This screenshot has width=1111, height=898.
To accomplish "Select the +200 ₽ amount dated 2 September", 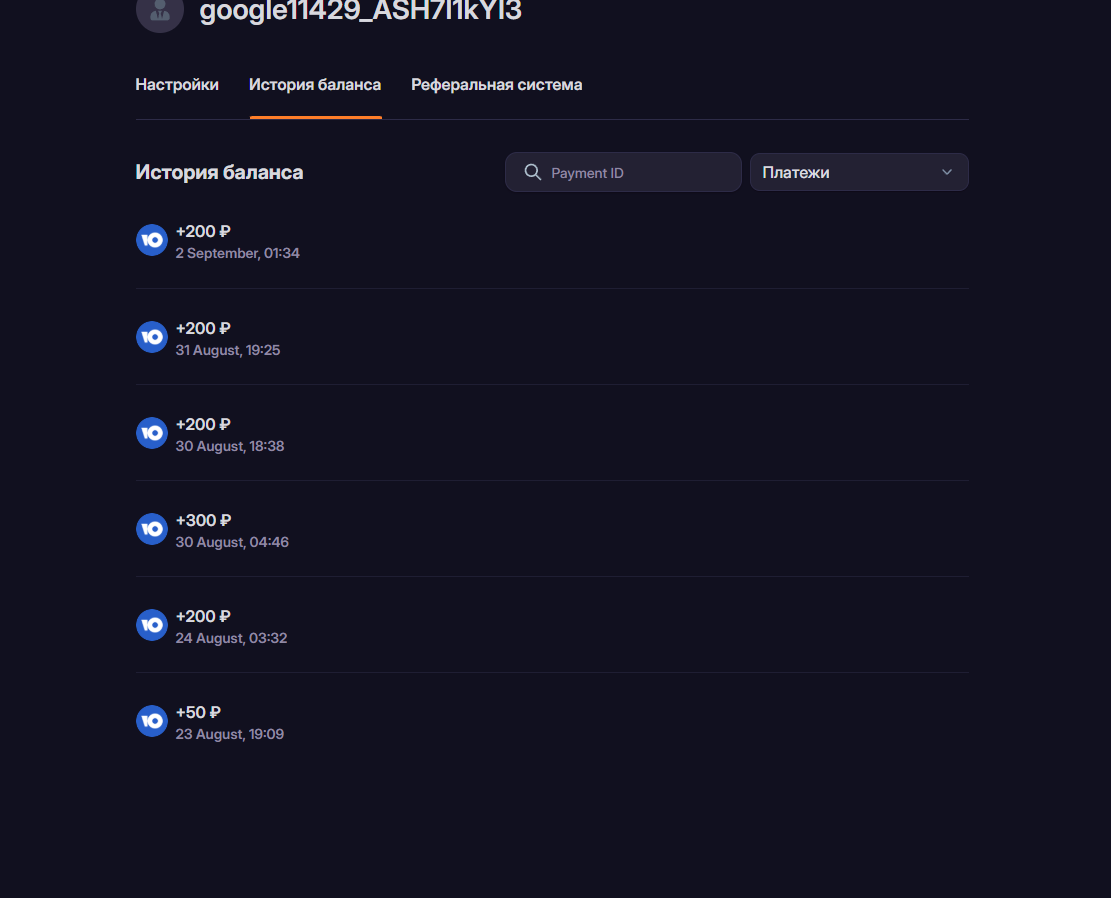I will (x=203, y=232).
